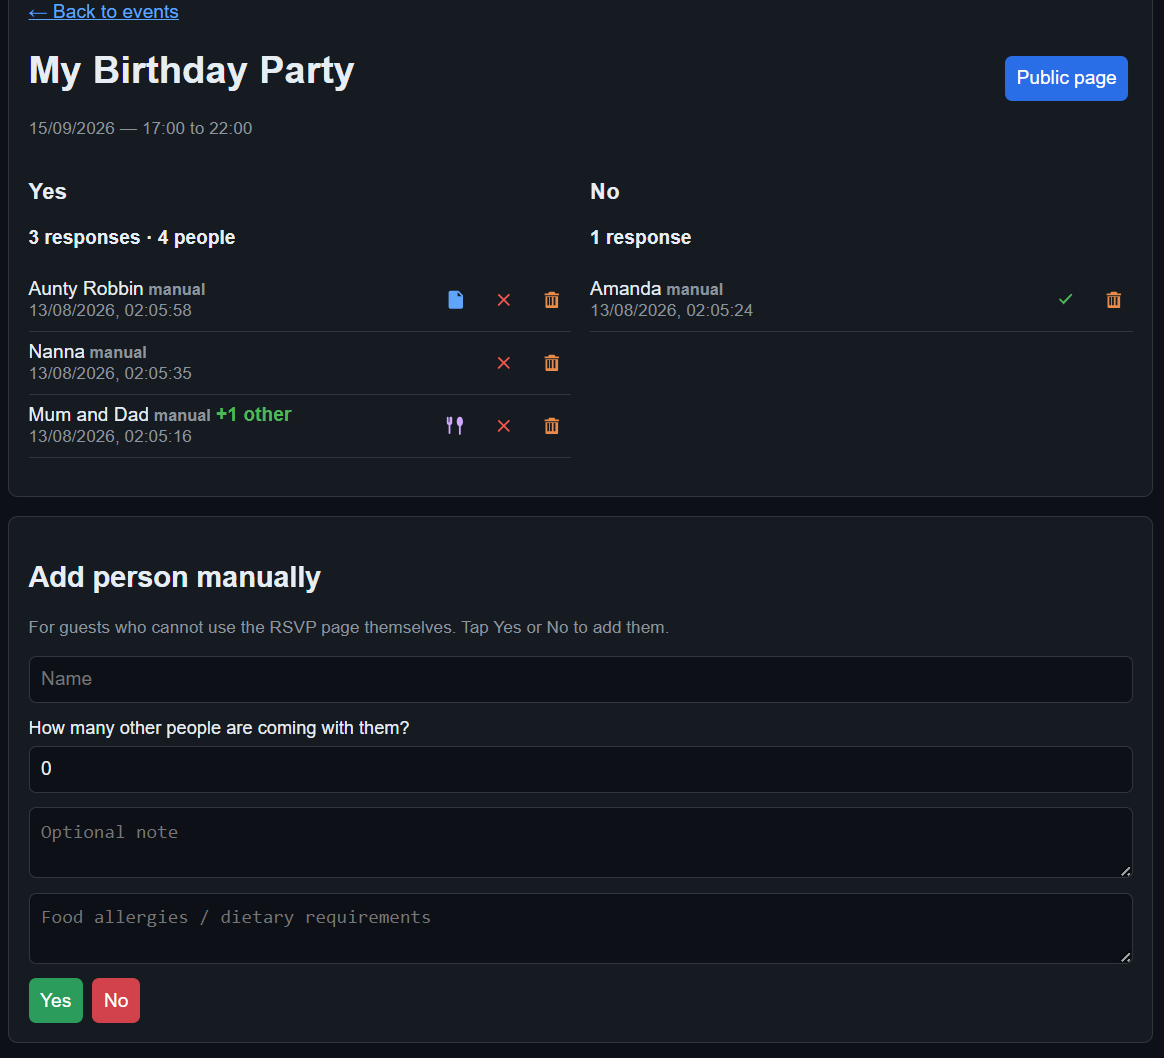This screenshot has width=1164, height=1058.
Task: Select timestamp '13/08/2026, 02:05:16'
Action: pyautogui.click(x=110, y=437)
